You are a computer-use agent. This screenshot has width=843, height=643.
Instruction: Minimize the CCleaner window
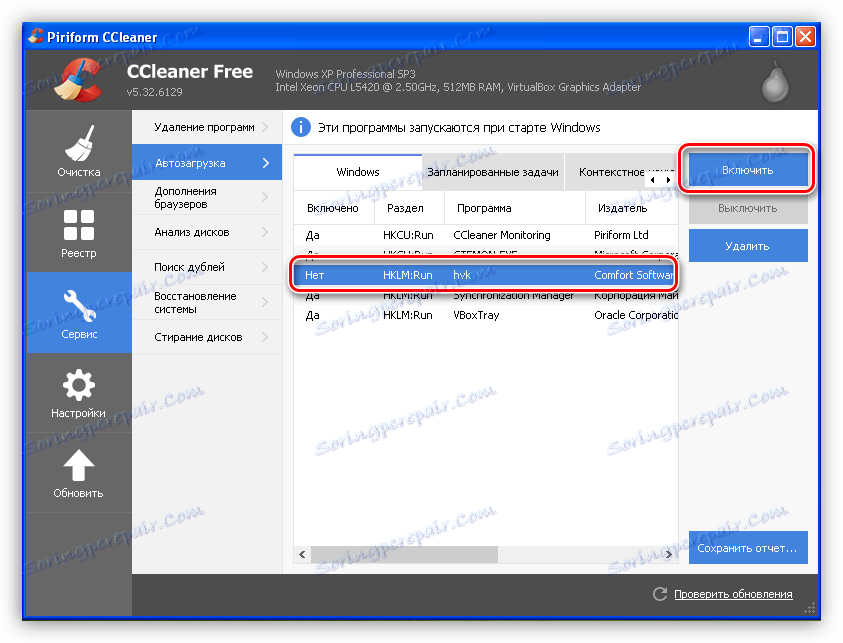[759, 37]
